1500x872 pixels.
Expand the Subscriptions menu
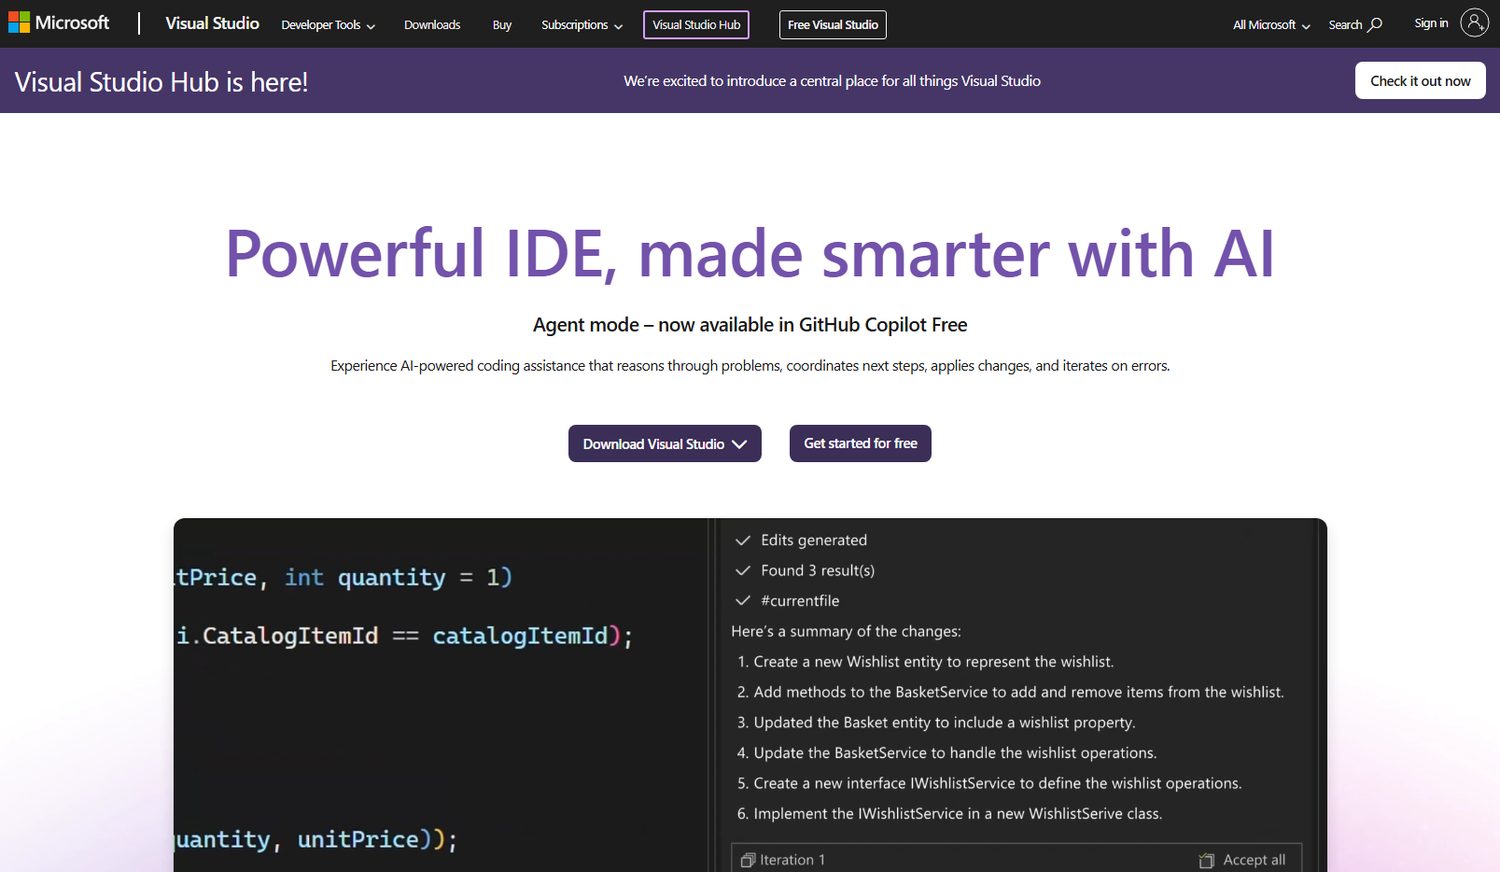point(582,25)
